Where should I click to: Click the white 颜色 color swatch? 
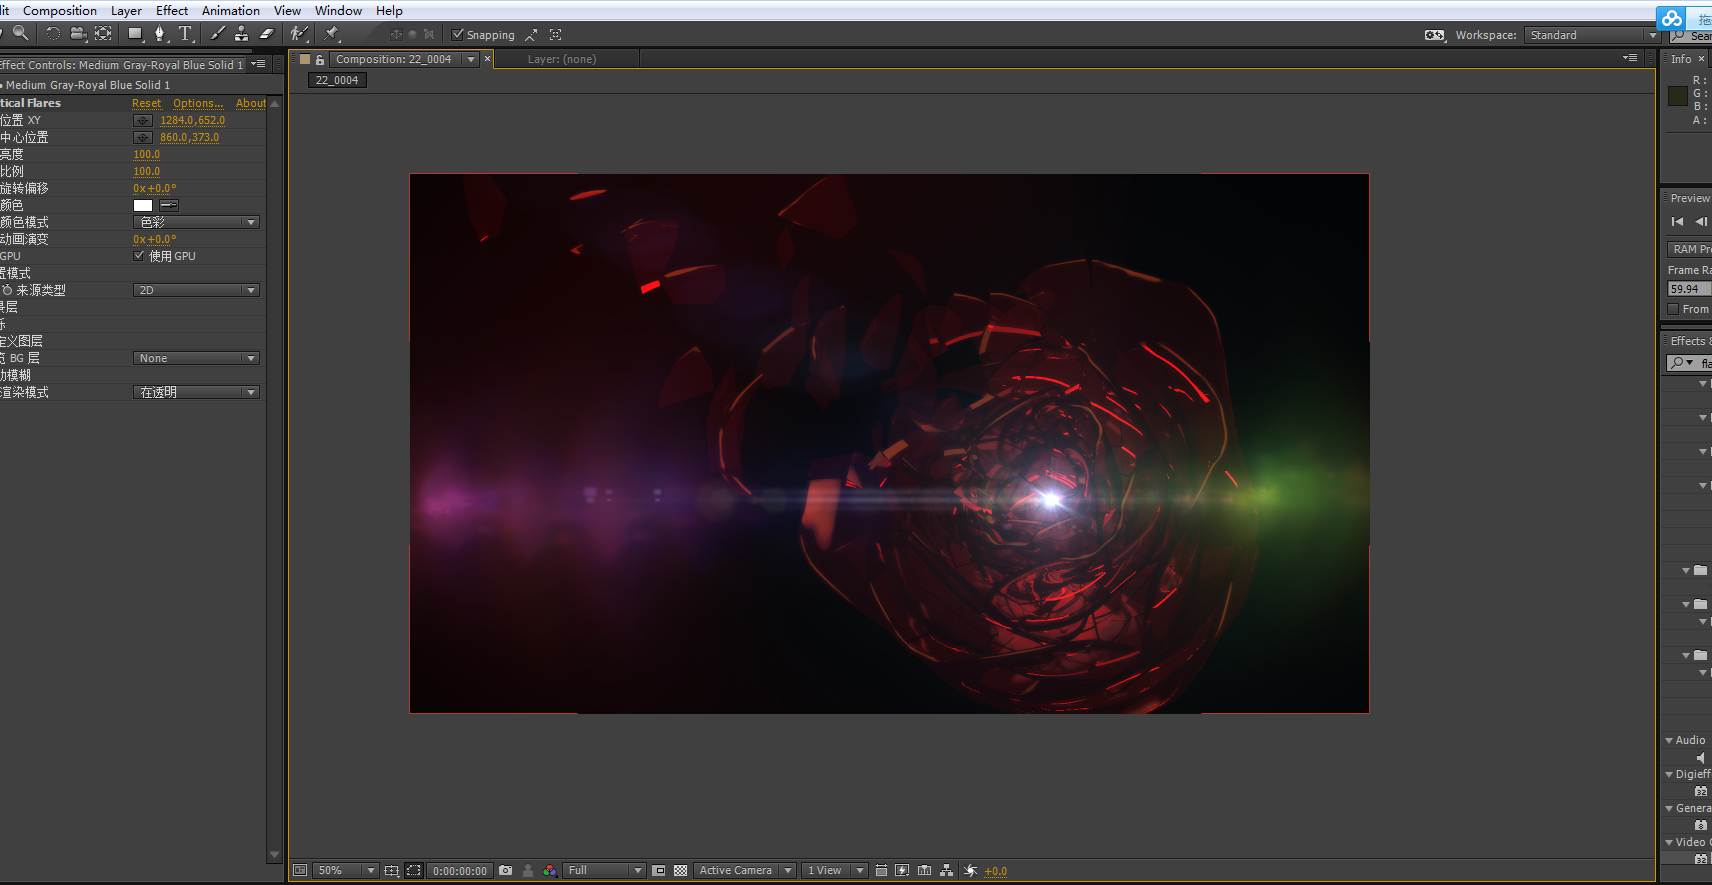tap(143, 205)
